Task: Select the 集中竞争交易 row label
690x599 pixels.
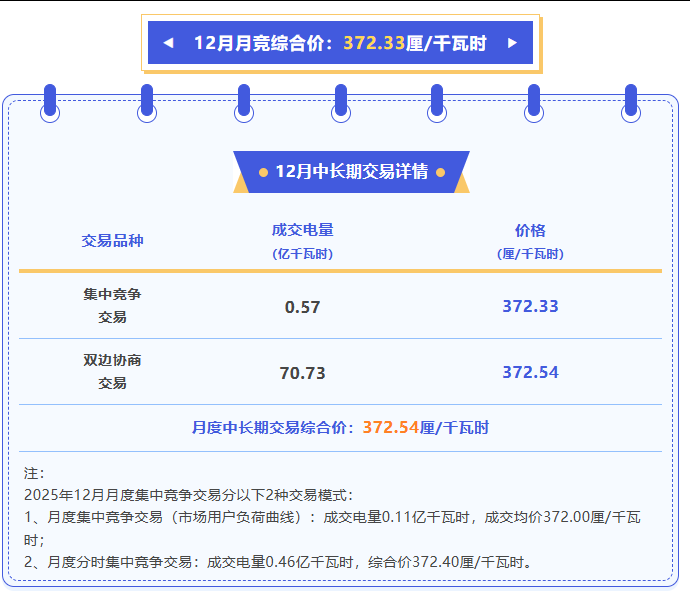Action: 112,306
